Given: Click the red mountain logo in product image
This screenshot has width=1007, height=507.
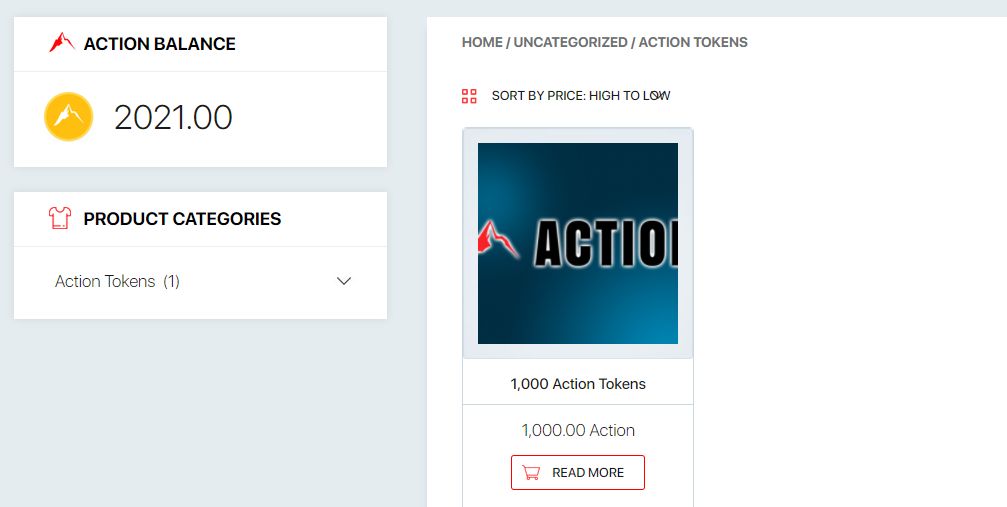Looking at the screenshot, I should (x=499, y=240).
